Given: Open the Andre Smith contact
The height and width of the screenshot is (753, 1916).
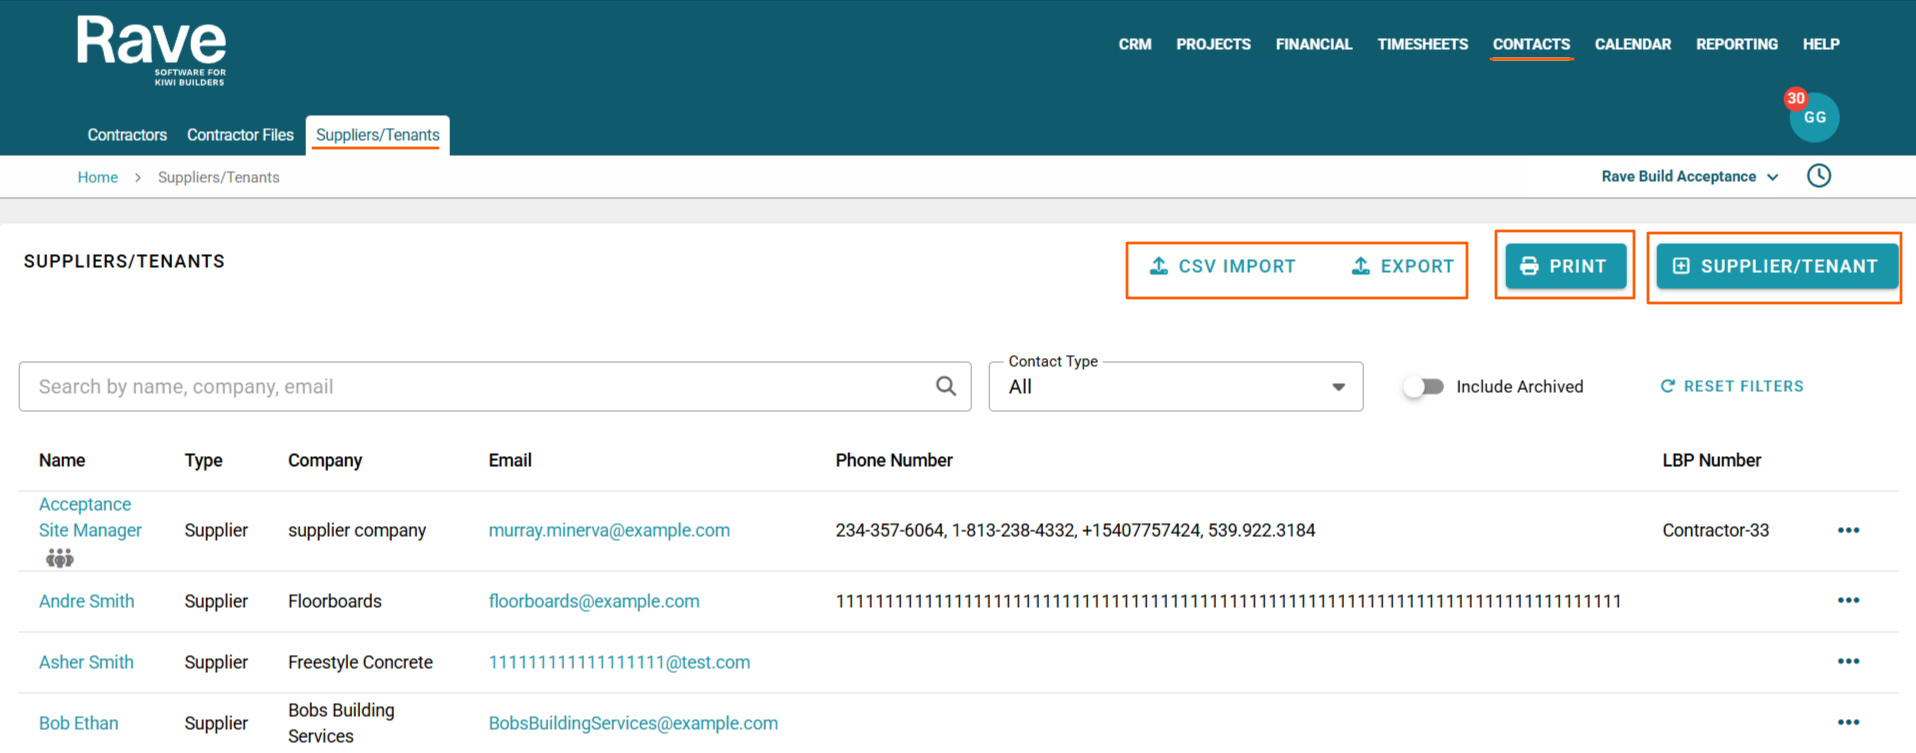Looking at the screenshot, I should click(x=86, y=601).
